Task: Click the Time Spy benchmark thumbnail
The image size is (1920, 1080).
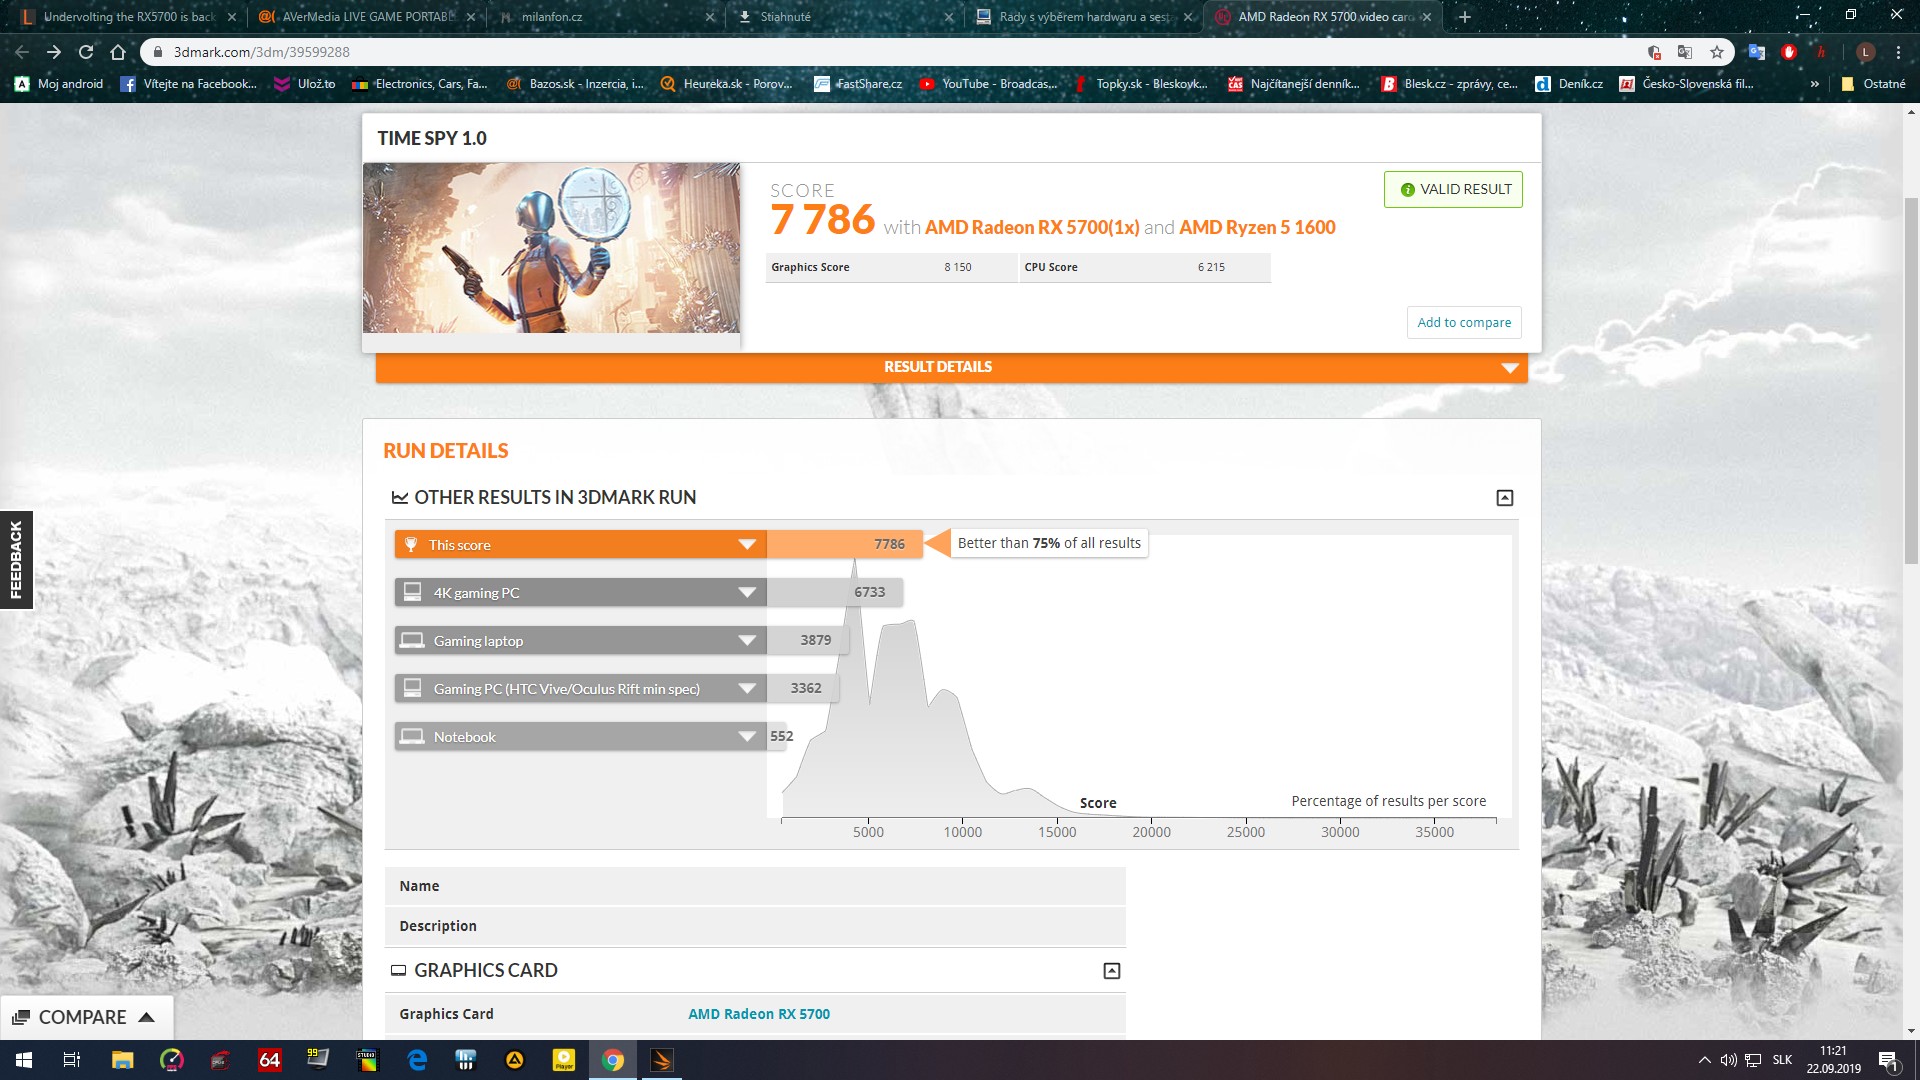Action: pos(551,248)
